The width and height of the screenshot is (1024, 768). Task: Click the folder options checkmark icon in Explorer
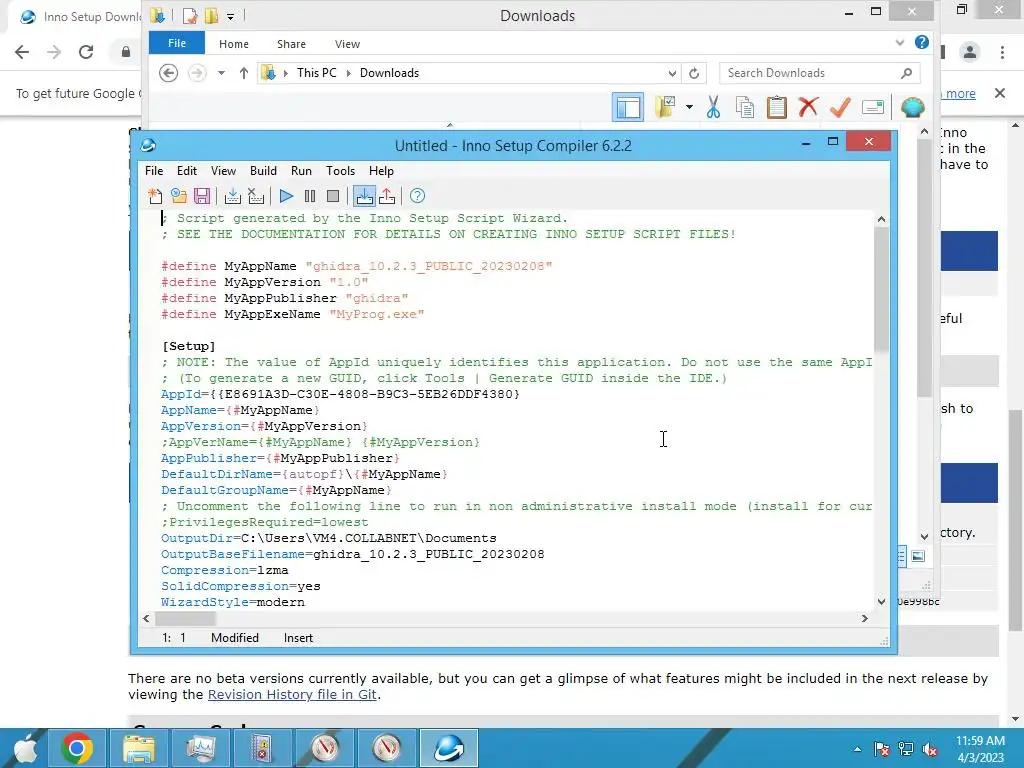tap(665, 106)
